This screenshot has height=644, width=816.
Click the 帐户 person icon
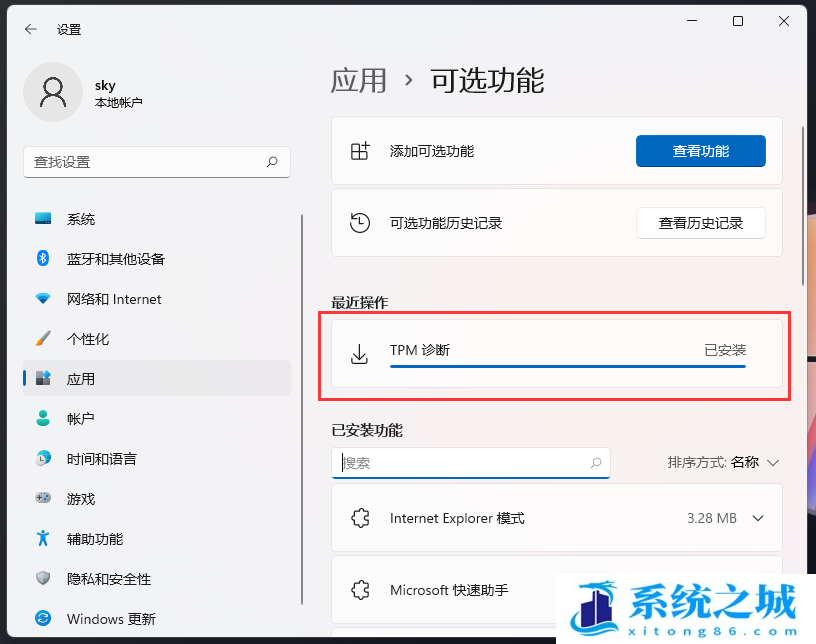[x=43, y=419]
